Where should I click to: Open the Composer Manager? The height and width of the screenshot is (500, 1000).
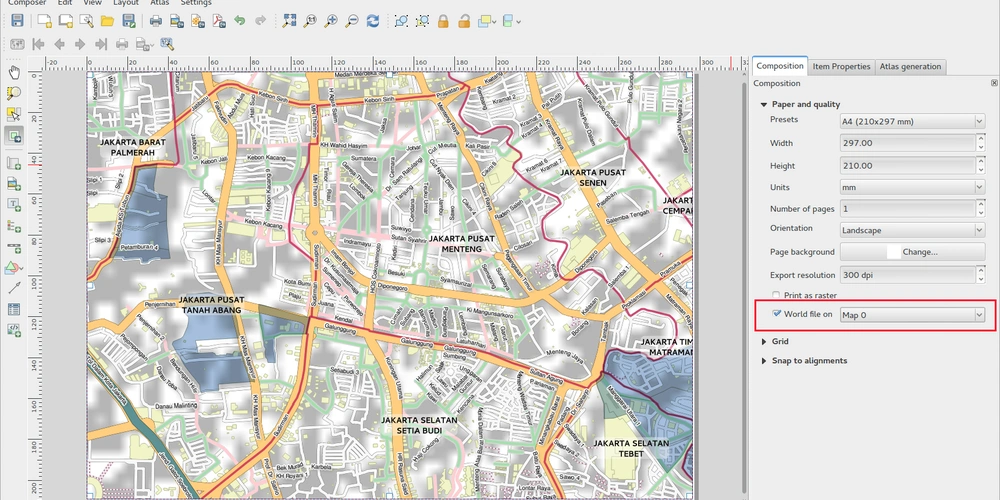[x=87, y=21]
